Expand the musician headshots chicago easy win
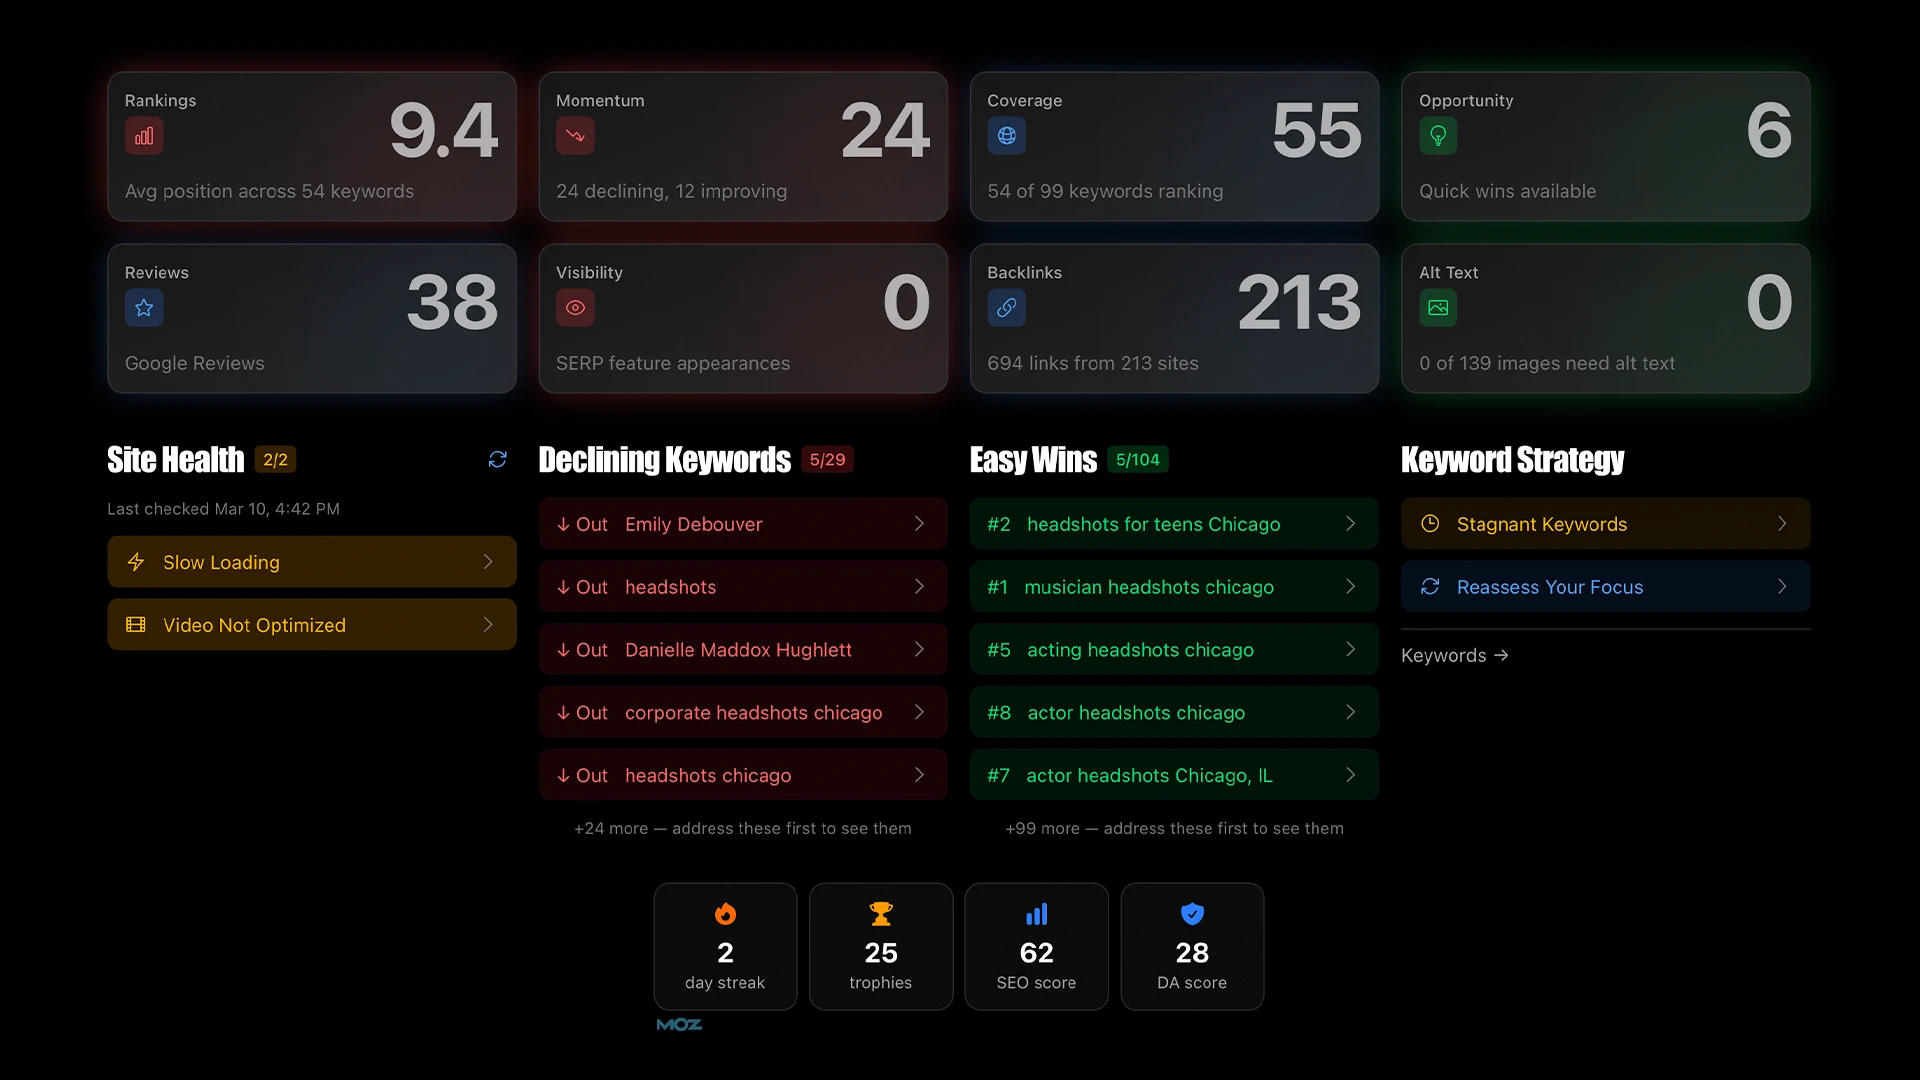Screen dimensions: 1920x1080 (1174, 587)
